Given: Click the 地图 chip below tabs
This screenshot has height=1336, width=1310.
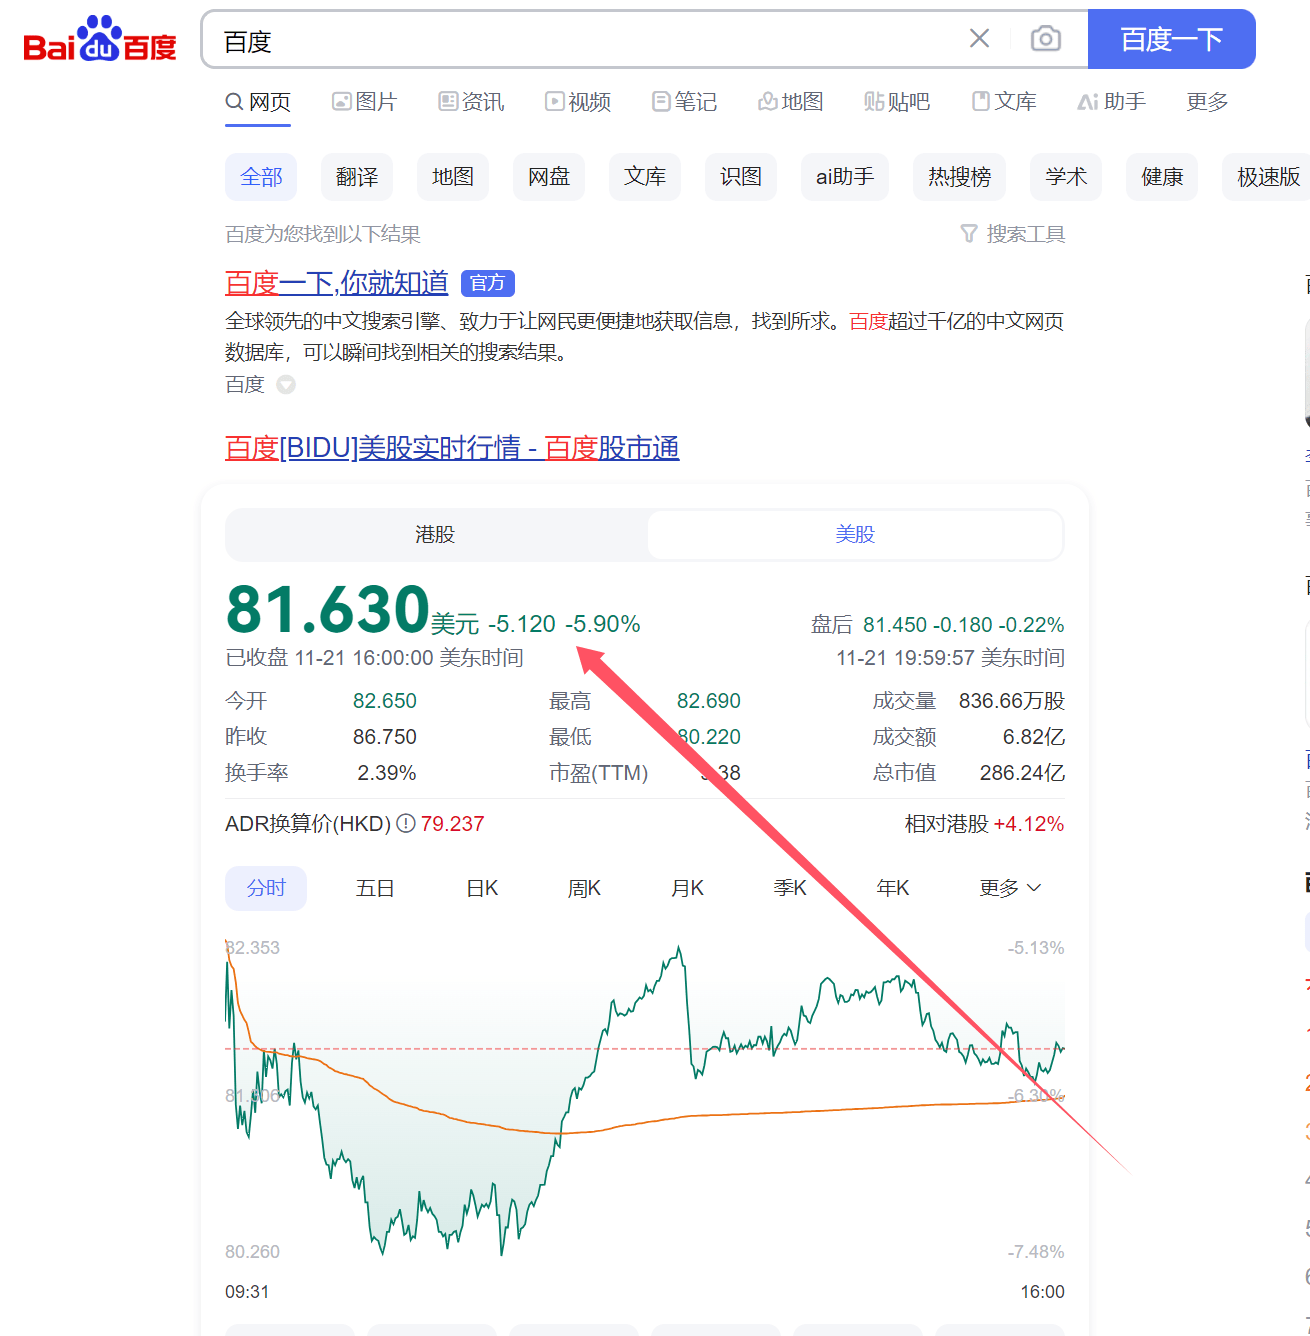Looking at the screenshot, I should coord(453,177).
